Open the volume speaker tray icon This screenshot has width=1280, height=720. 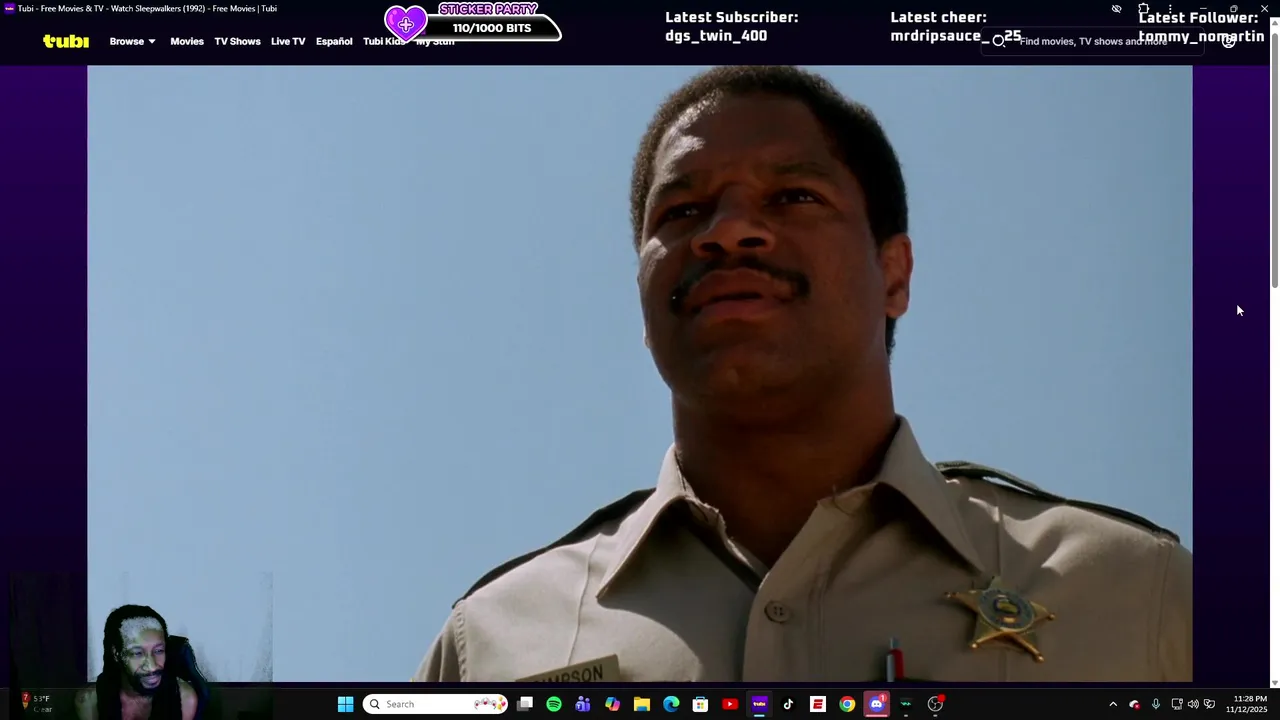pyautogui.click(x=1193, y=704)
